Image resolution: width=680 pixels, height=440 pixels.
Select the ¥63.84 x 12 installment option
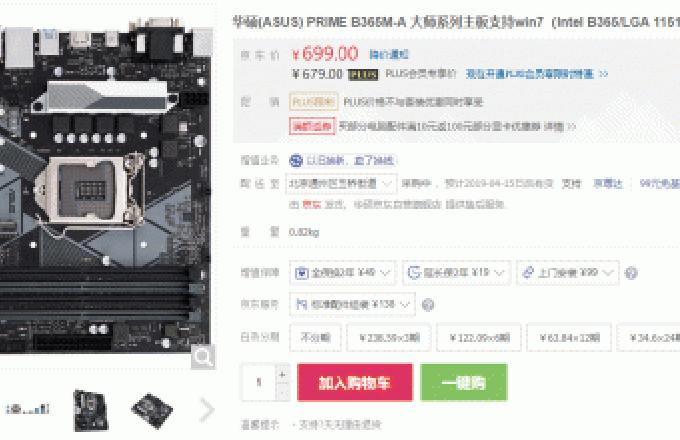pyautogui.click(x=569, y=337)
